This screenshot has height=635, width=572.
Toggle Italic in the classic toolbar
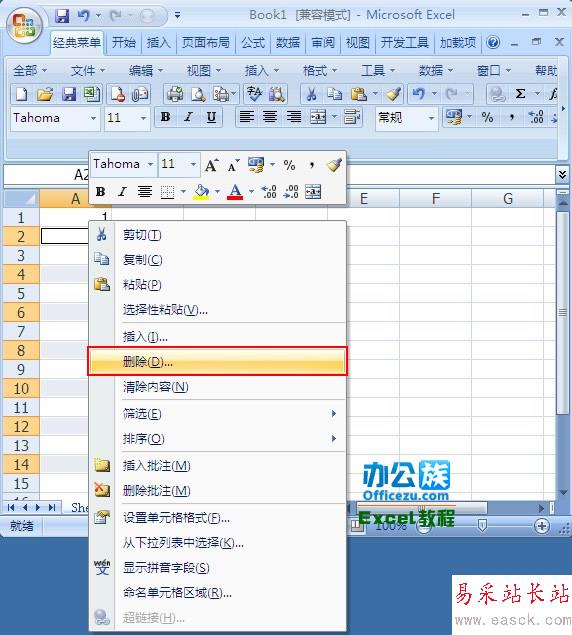(188, 117)
